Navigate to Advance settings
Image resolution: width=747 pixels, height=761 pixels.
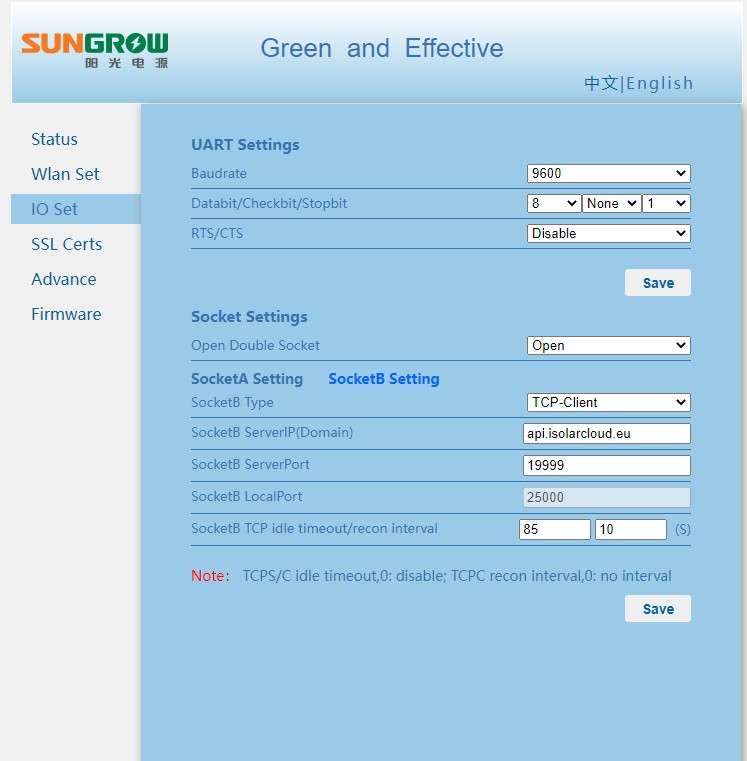(x=64, y=279)
